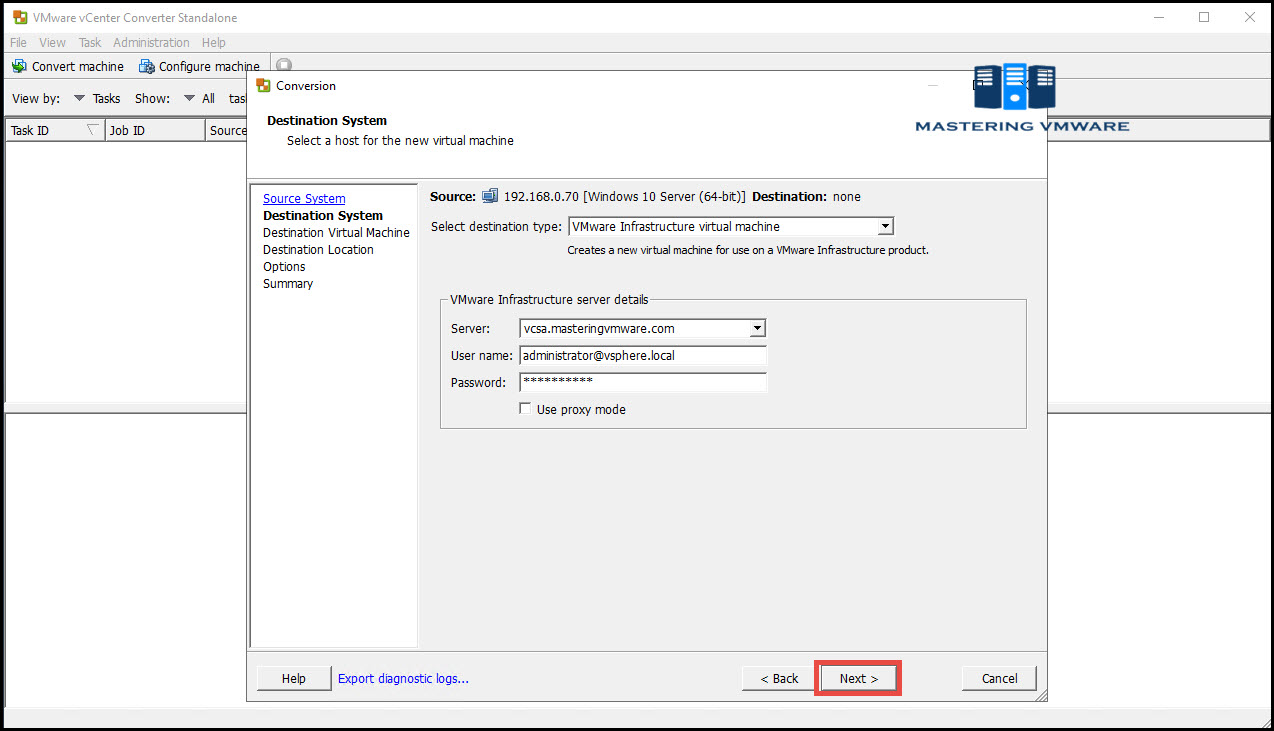Close the main Converter window

click(x=1250, y=18)
